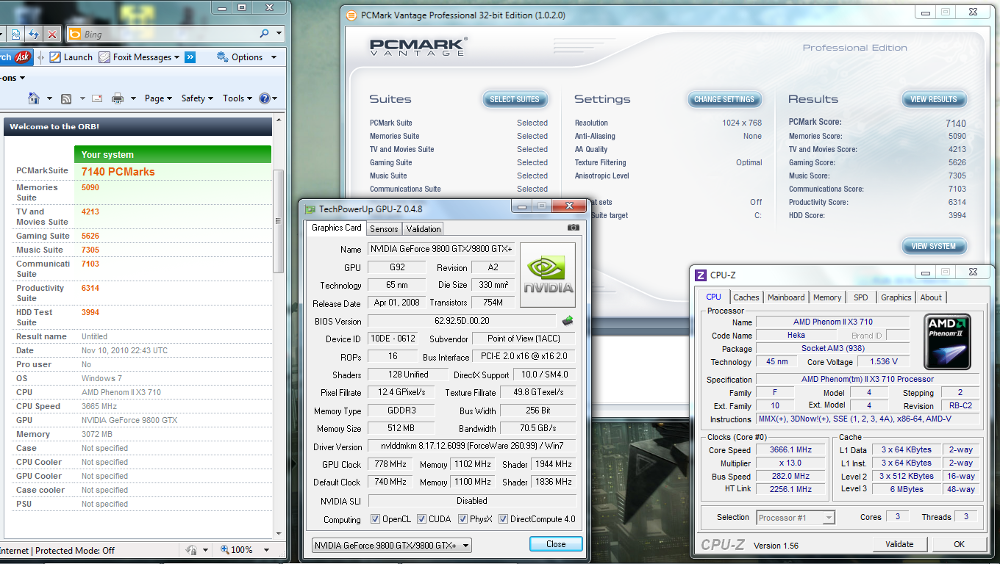Open the Tools menu in browser
Image resolution: width=1000 pixels, height=564 pixels.
pos(237,98)
